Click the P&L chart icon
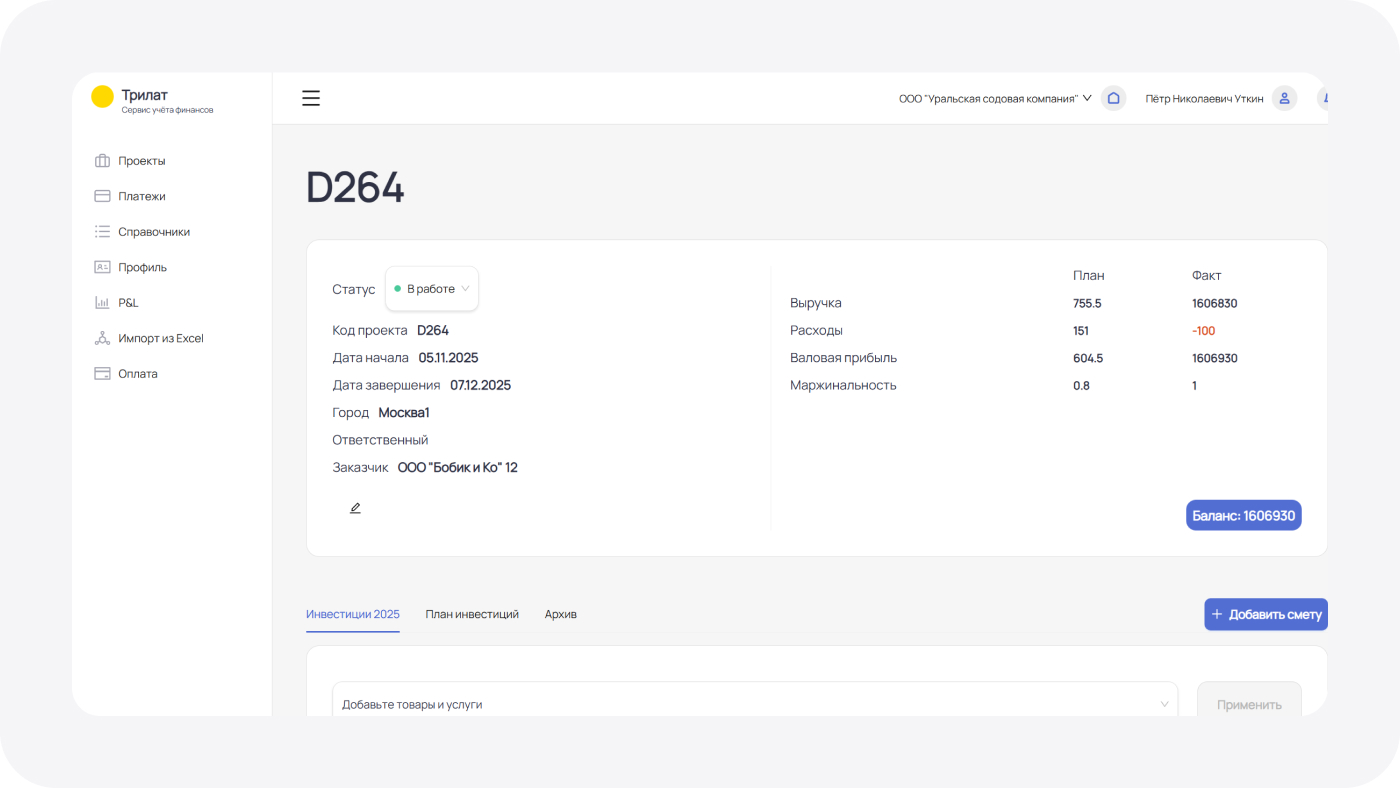Viewport: 1400px width, 788px height. coord(102,303)
